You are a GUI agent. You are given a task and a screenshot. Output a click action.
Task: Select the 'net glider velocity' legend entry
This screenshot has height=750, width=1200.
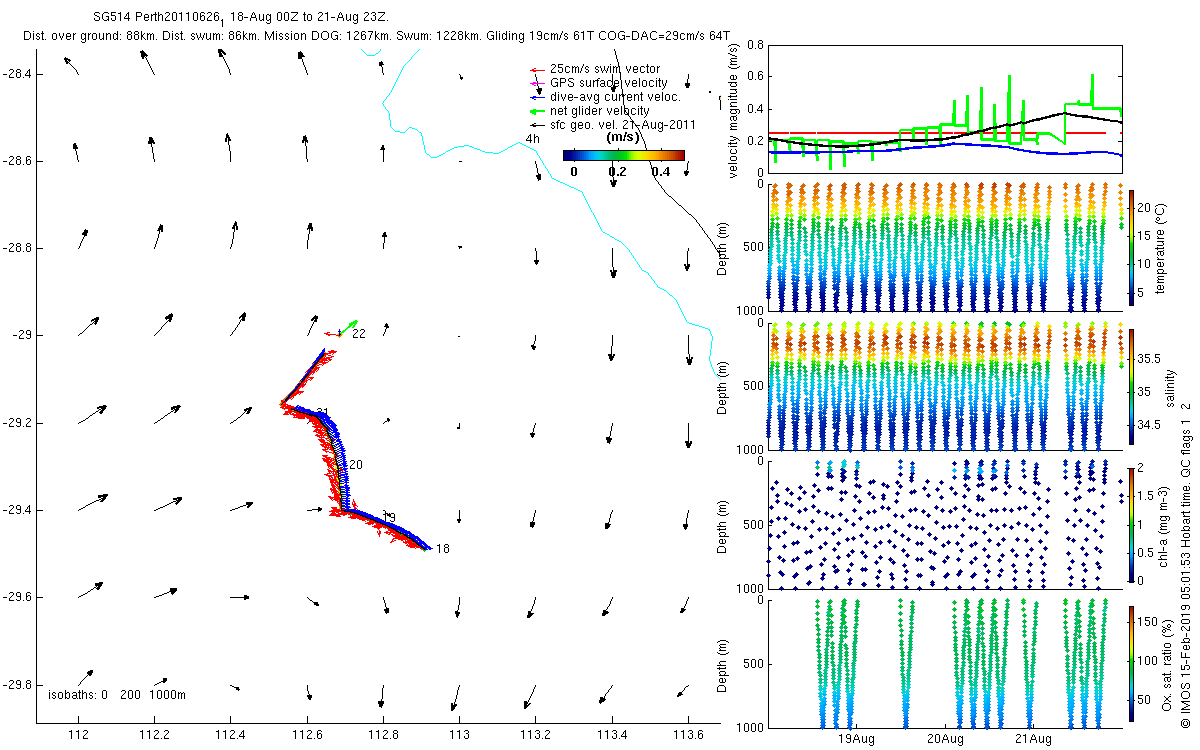tap(600, 110)
